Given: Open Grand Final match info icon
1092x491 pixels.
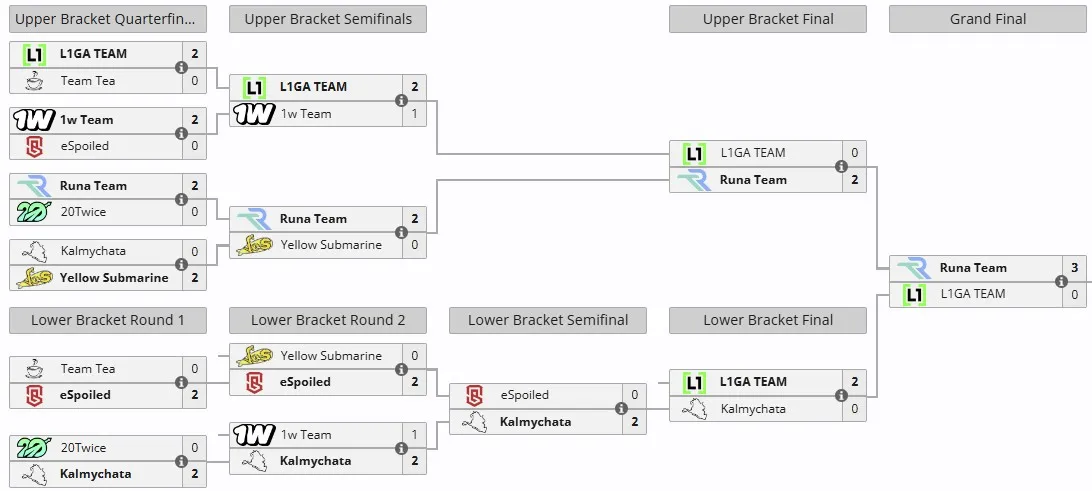Looking at the screenshot, I should 1061,281.
